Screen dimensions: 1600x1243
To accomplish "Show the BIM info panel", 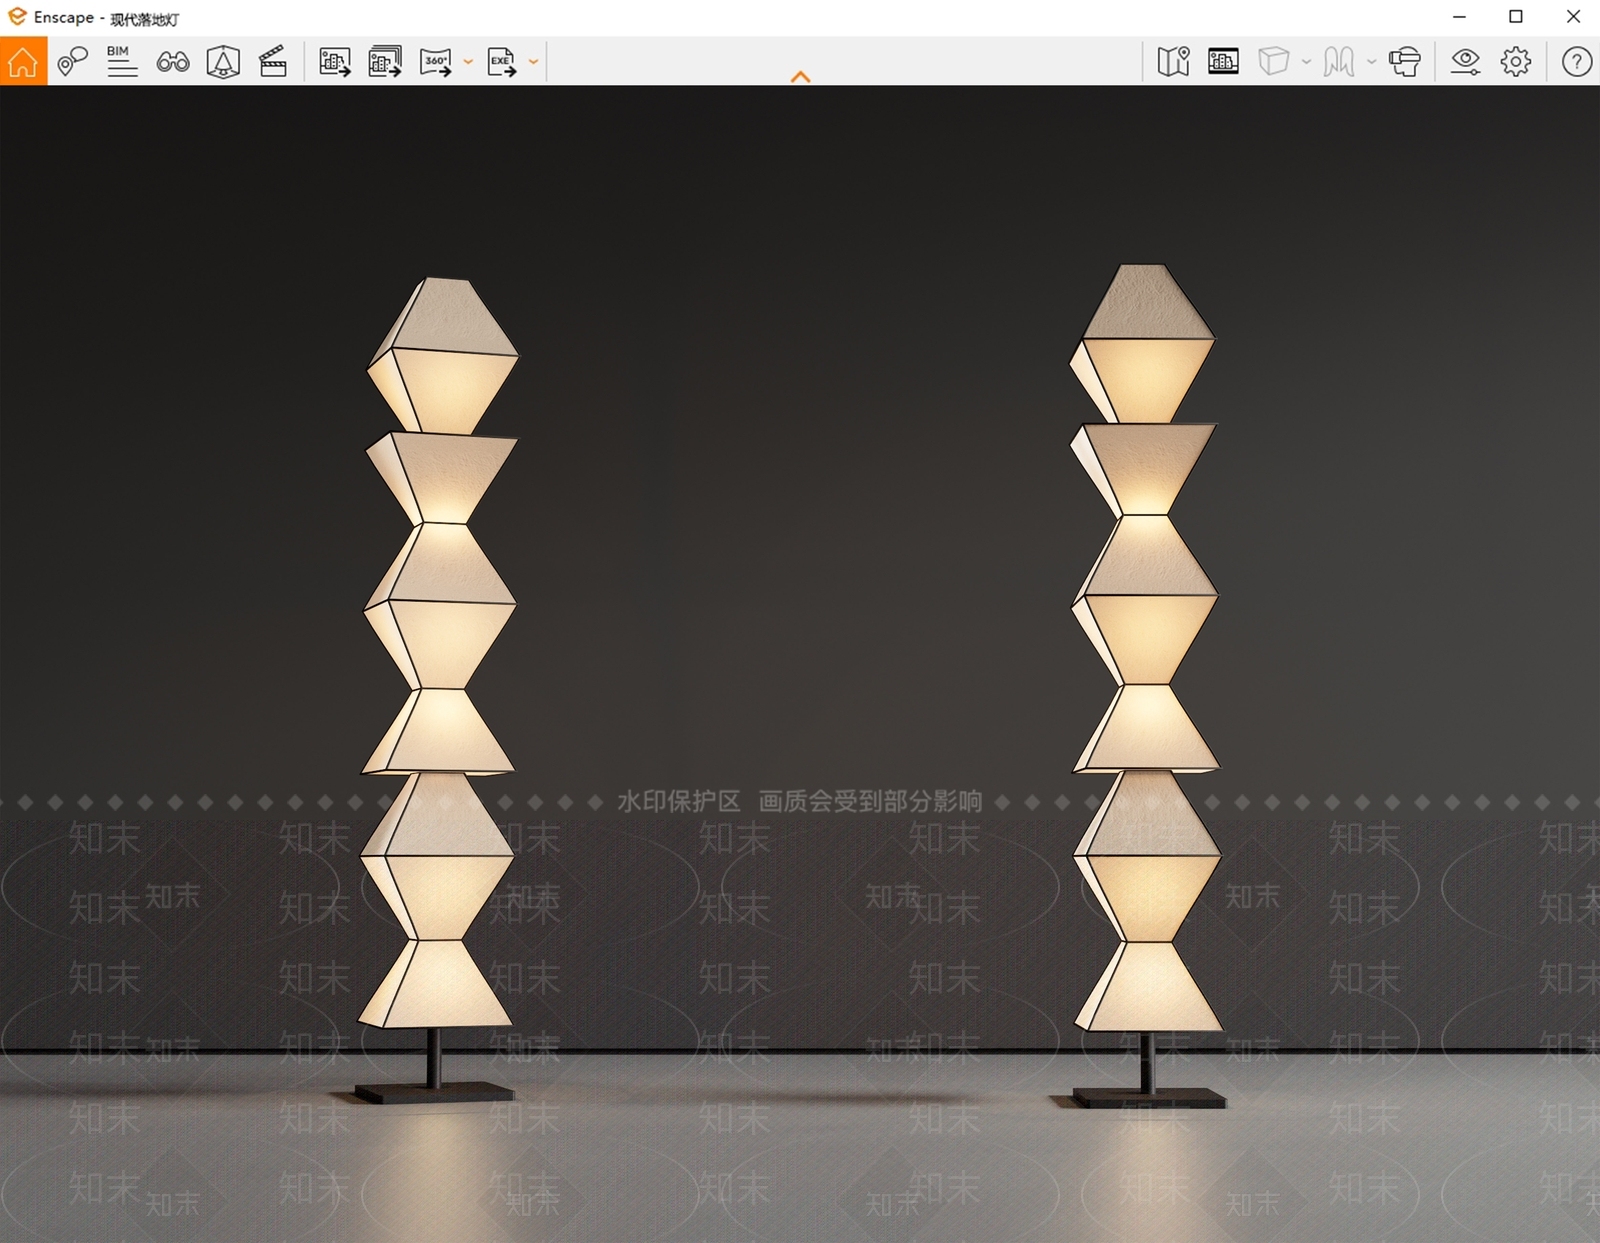I will point(122,61).
